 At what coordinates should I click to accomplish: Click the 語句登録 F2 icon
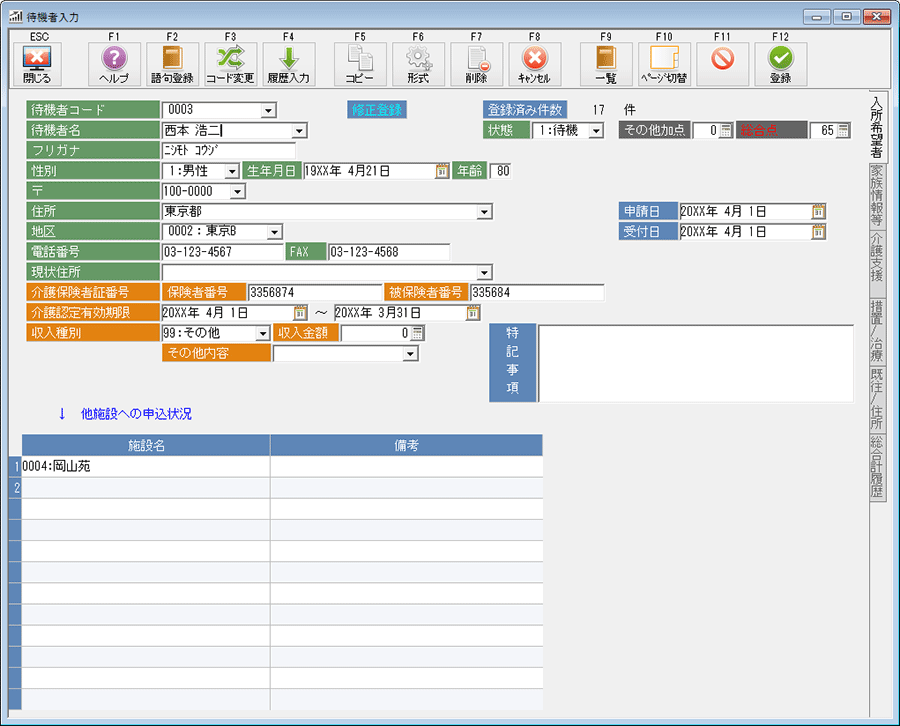pos(172,64)
